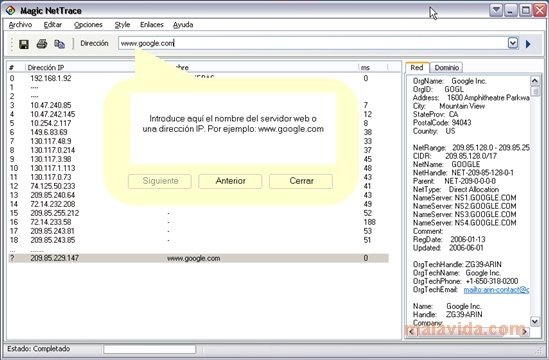Click the Copy icon in toolbar

click(x=60, y=44)
